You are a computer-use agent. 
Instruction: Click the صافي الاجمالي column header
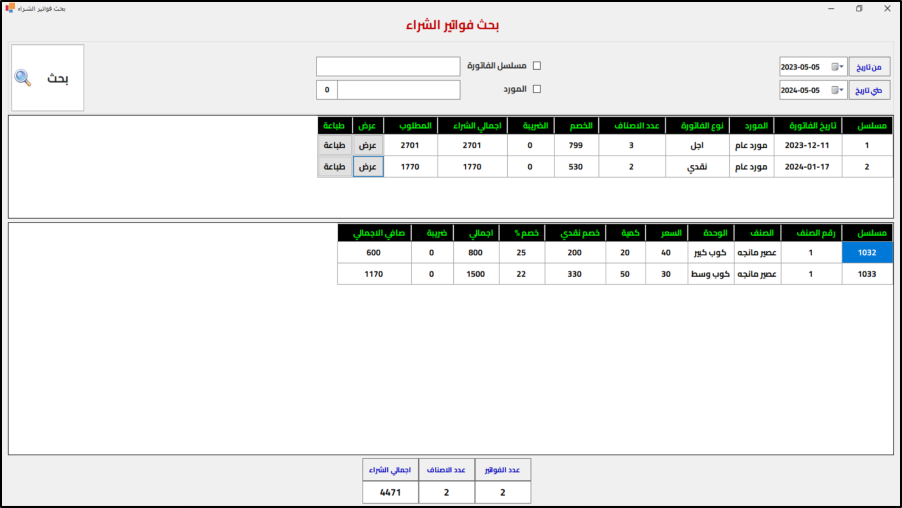373,233
